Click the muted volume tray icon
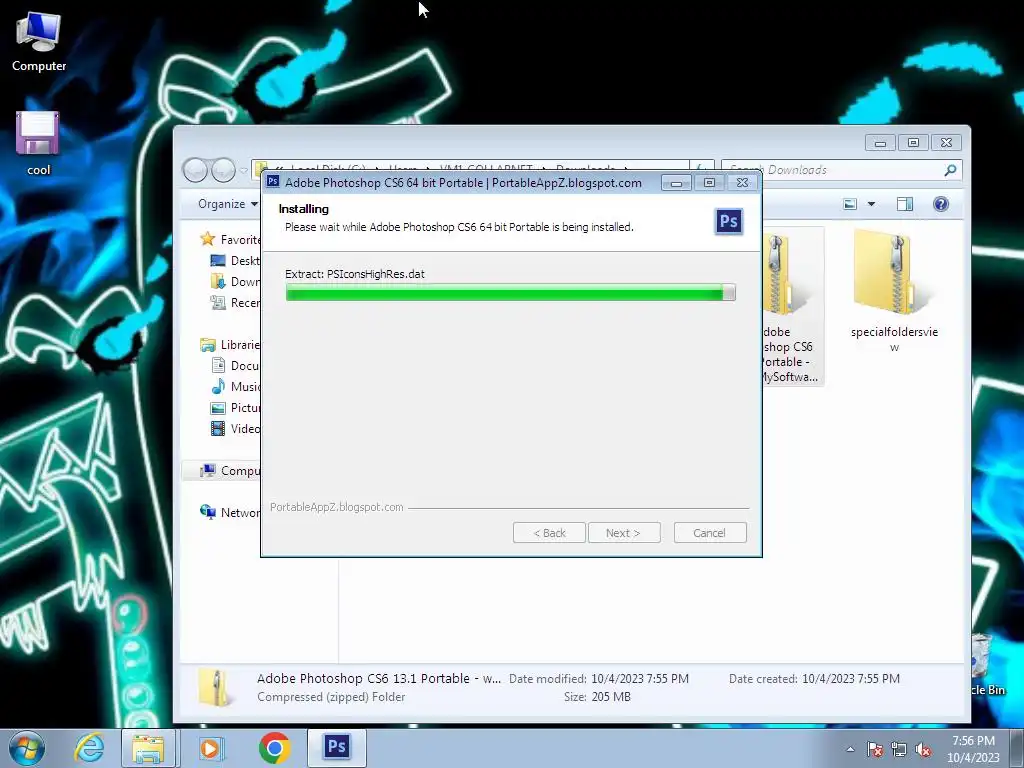1024x768 pixels. (x=923, y=749)
